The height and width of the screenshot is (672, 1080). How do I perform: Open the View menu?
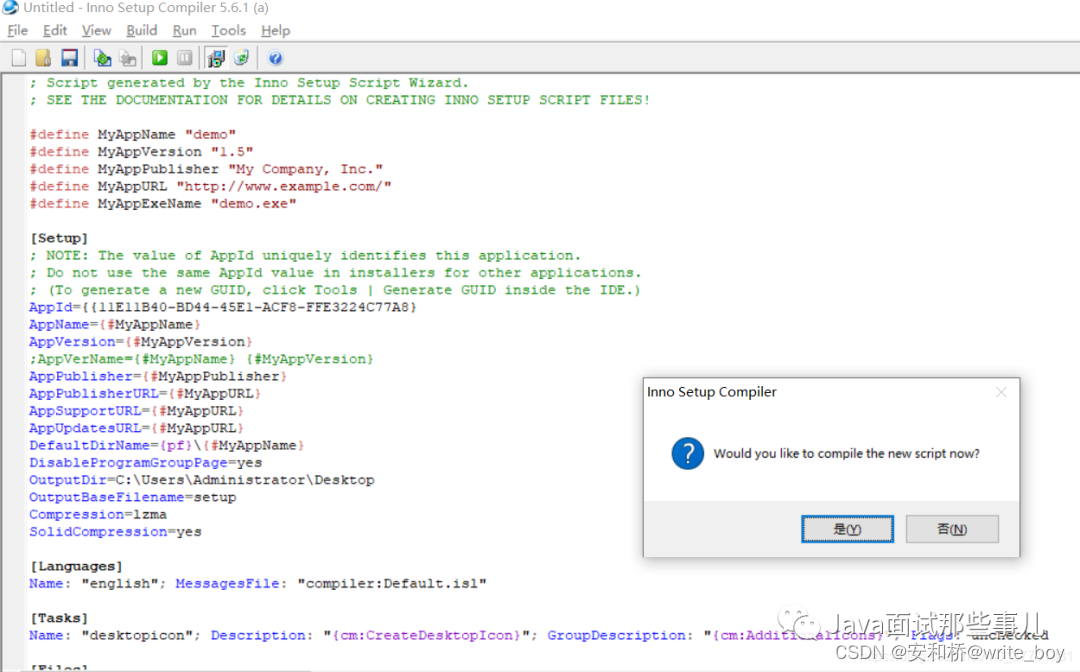pos(96,30)
